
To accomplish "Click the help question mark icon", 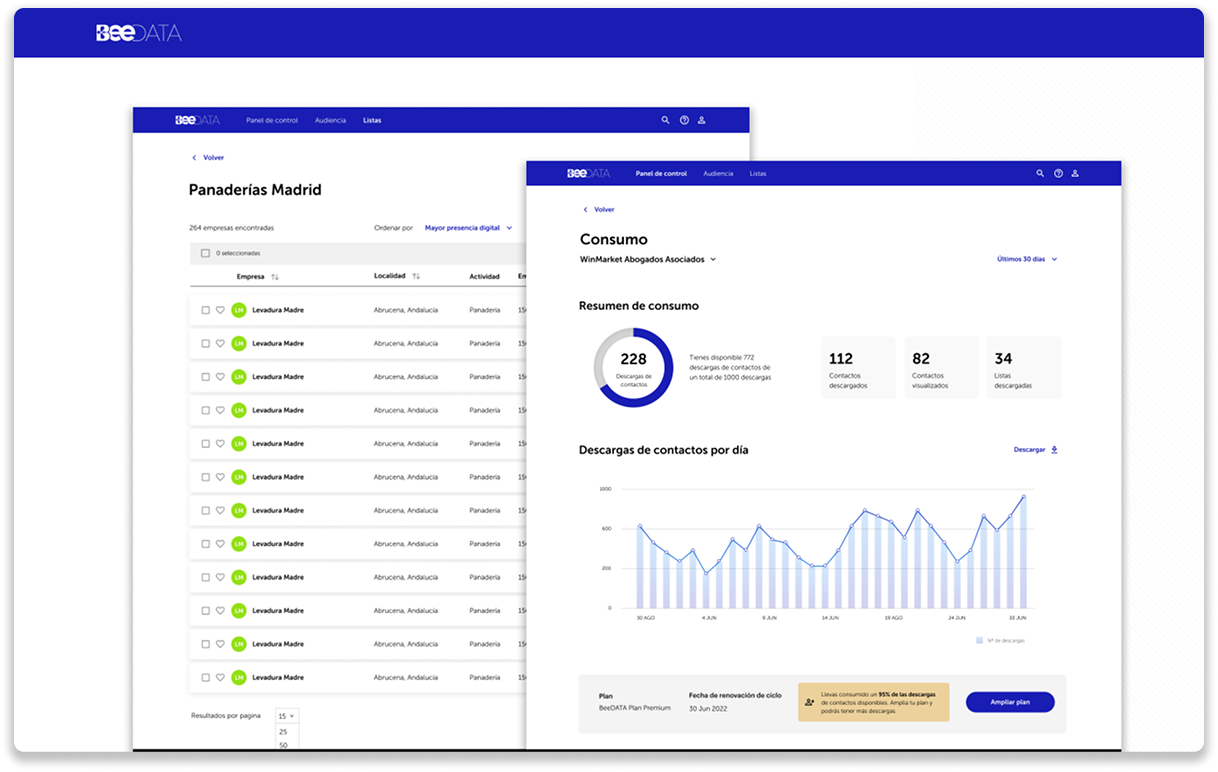I will pyautogui.click(x=1058, y=173).
